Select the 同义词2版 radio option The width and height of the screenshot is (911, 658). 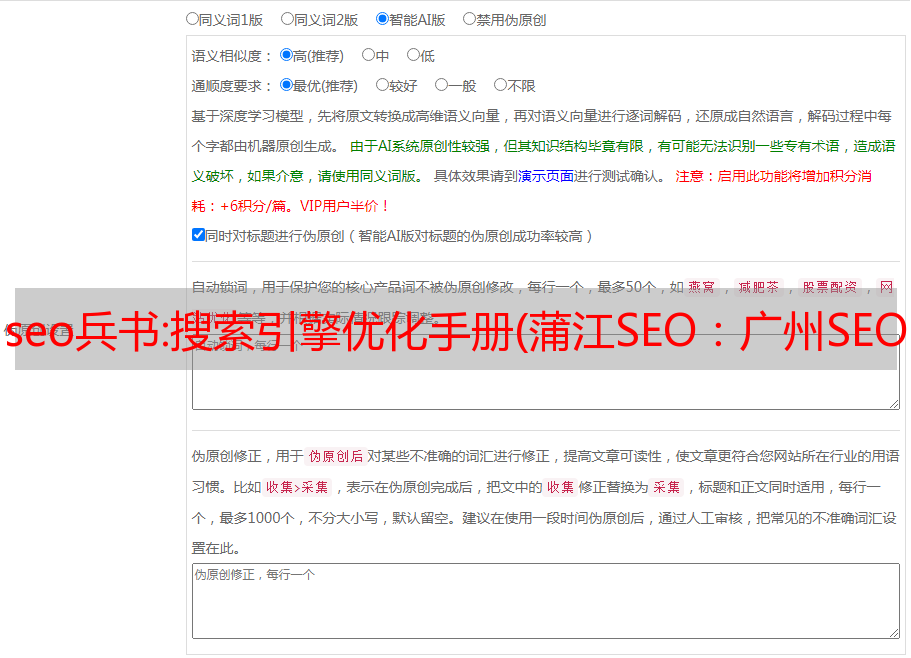(287, 19)
